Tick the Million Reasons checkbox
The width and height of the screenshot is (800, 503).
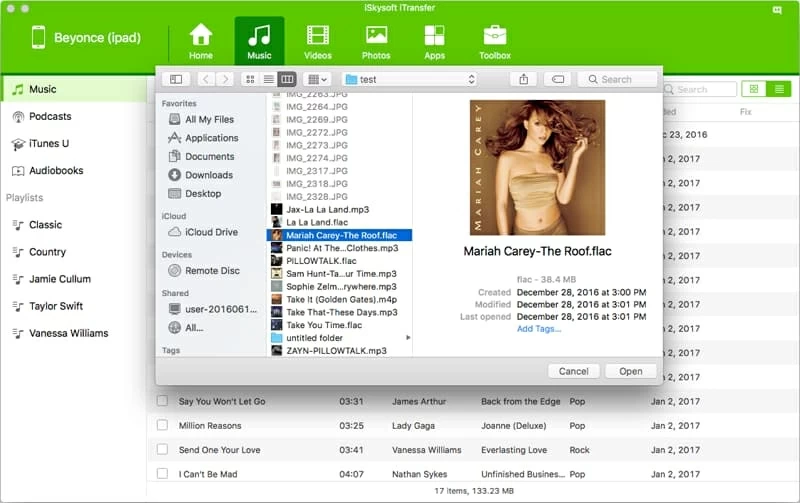pos(161,425)
